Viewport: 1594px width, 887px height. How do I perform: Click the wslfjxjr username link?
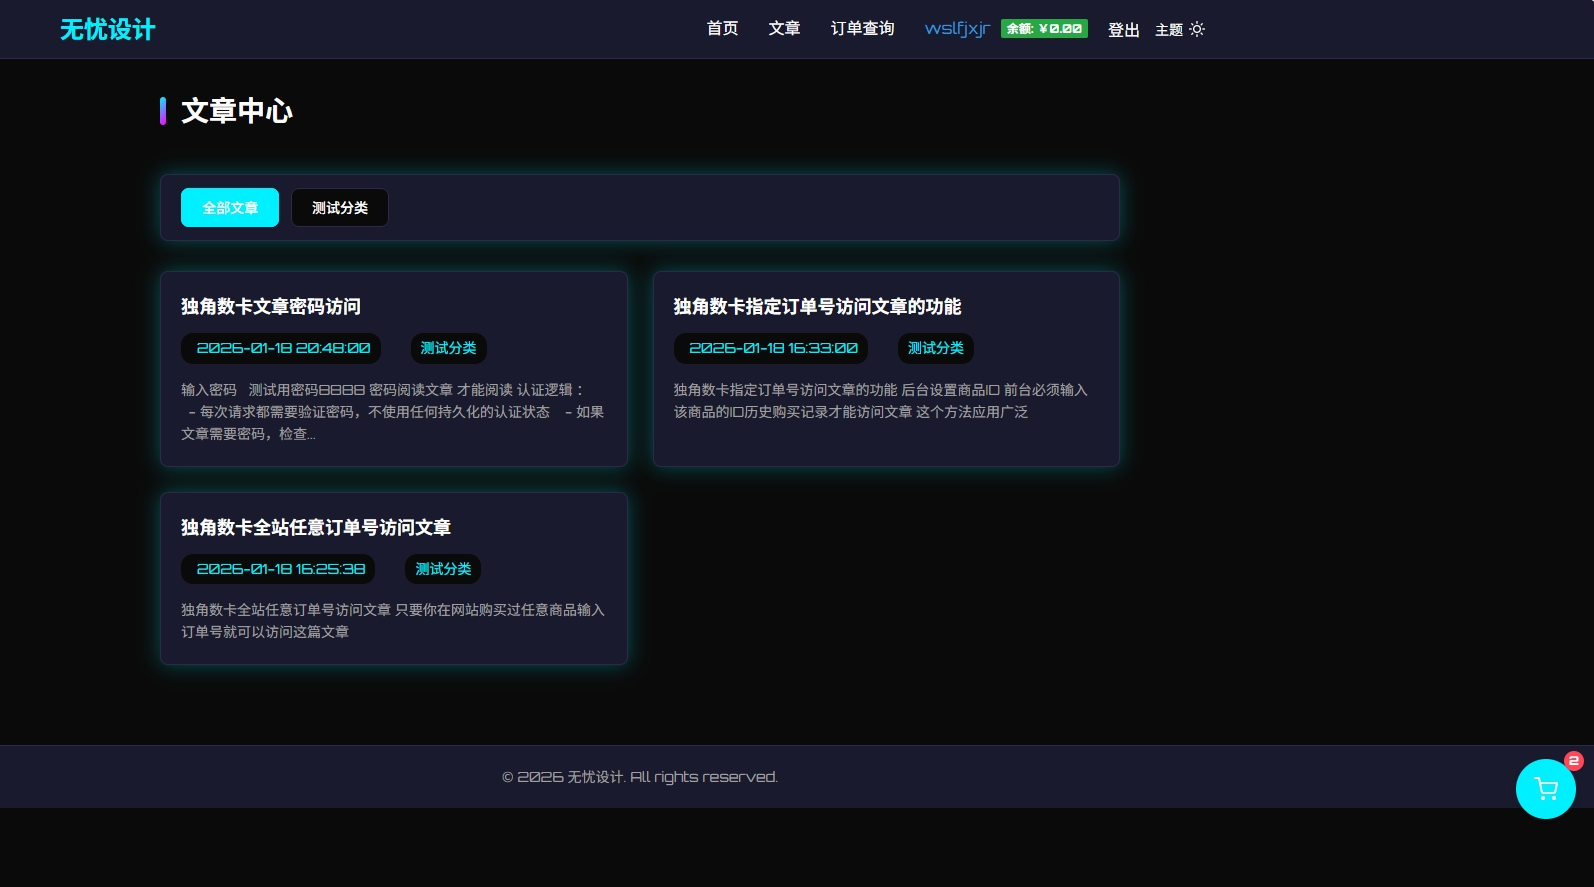[x=957, y=29]
